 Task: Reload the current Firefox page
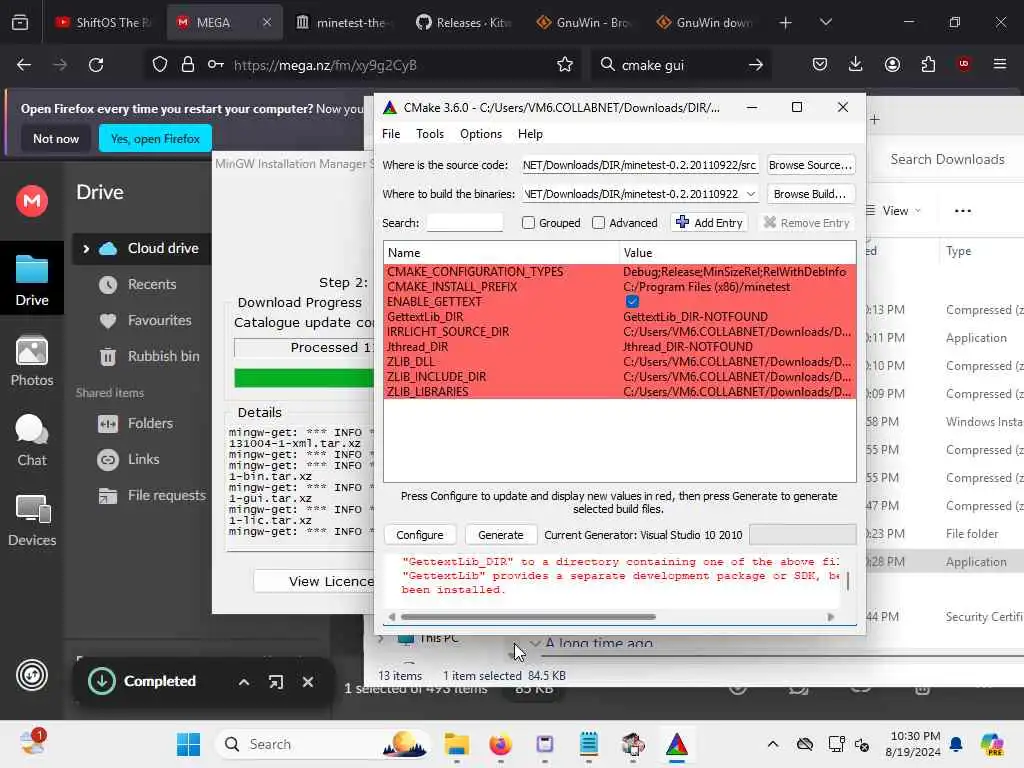click(x=96, y=65)
